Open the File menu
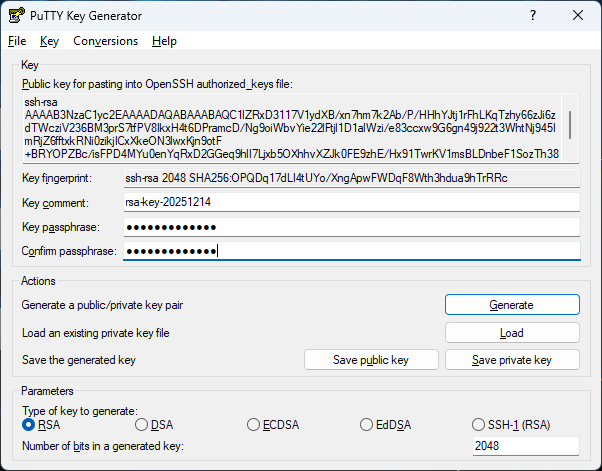Screen dimensions: 602x471 (x=17, y=41)
